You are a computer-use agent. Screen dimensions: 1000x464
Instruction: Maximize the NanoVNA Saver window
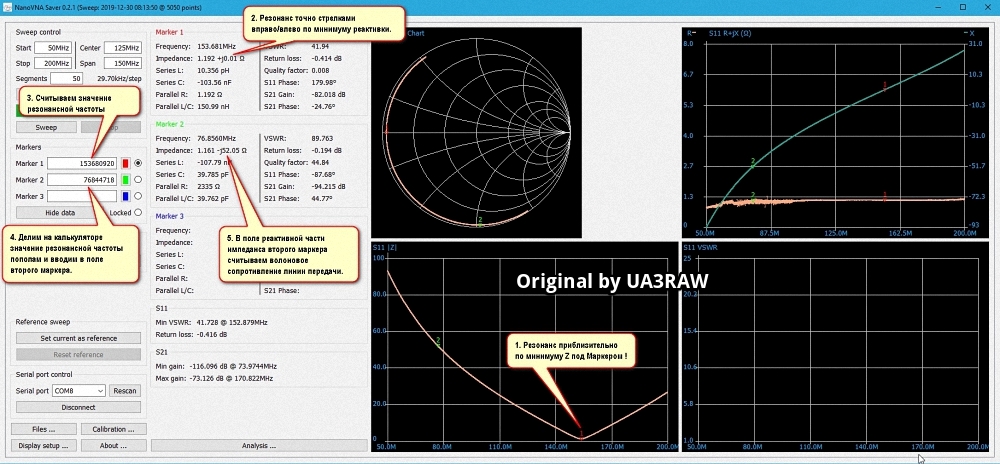point(962,6)
